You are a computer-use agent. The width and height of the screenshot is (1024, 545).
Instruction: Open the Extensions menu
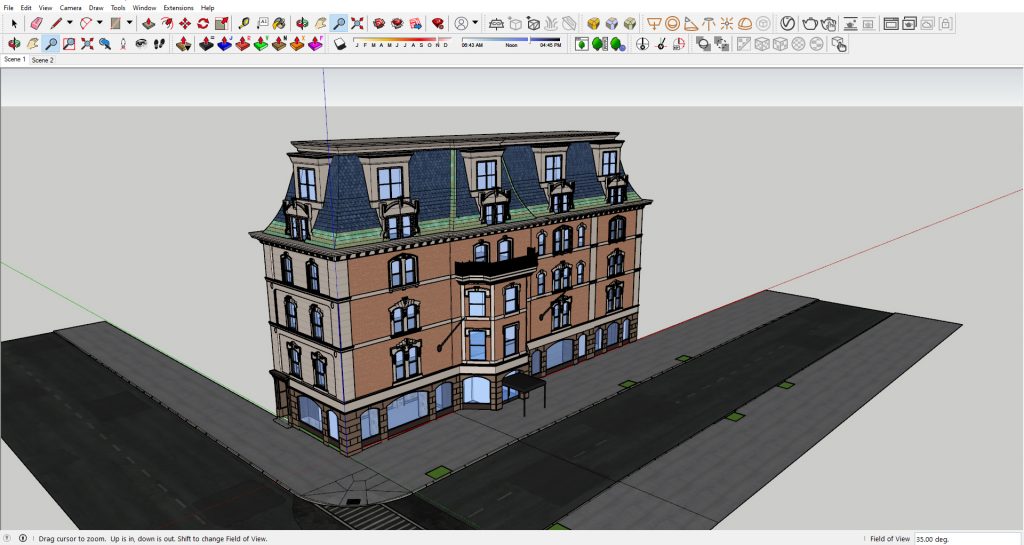click(178, 7)
